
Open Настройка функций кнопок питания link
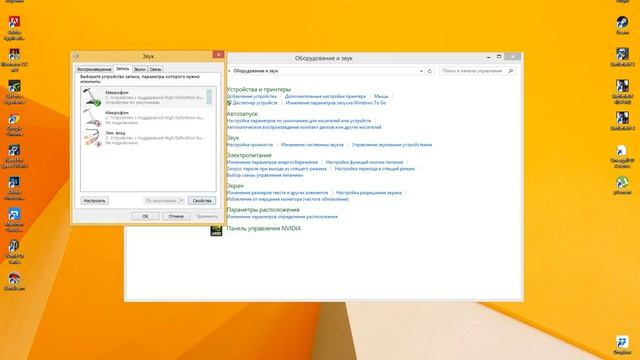[364, 162]
